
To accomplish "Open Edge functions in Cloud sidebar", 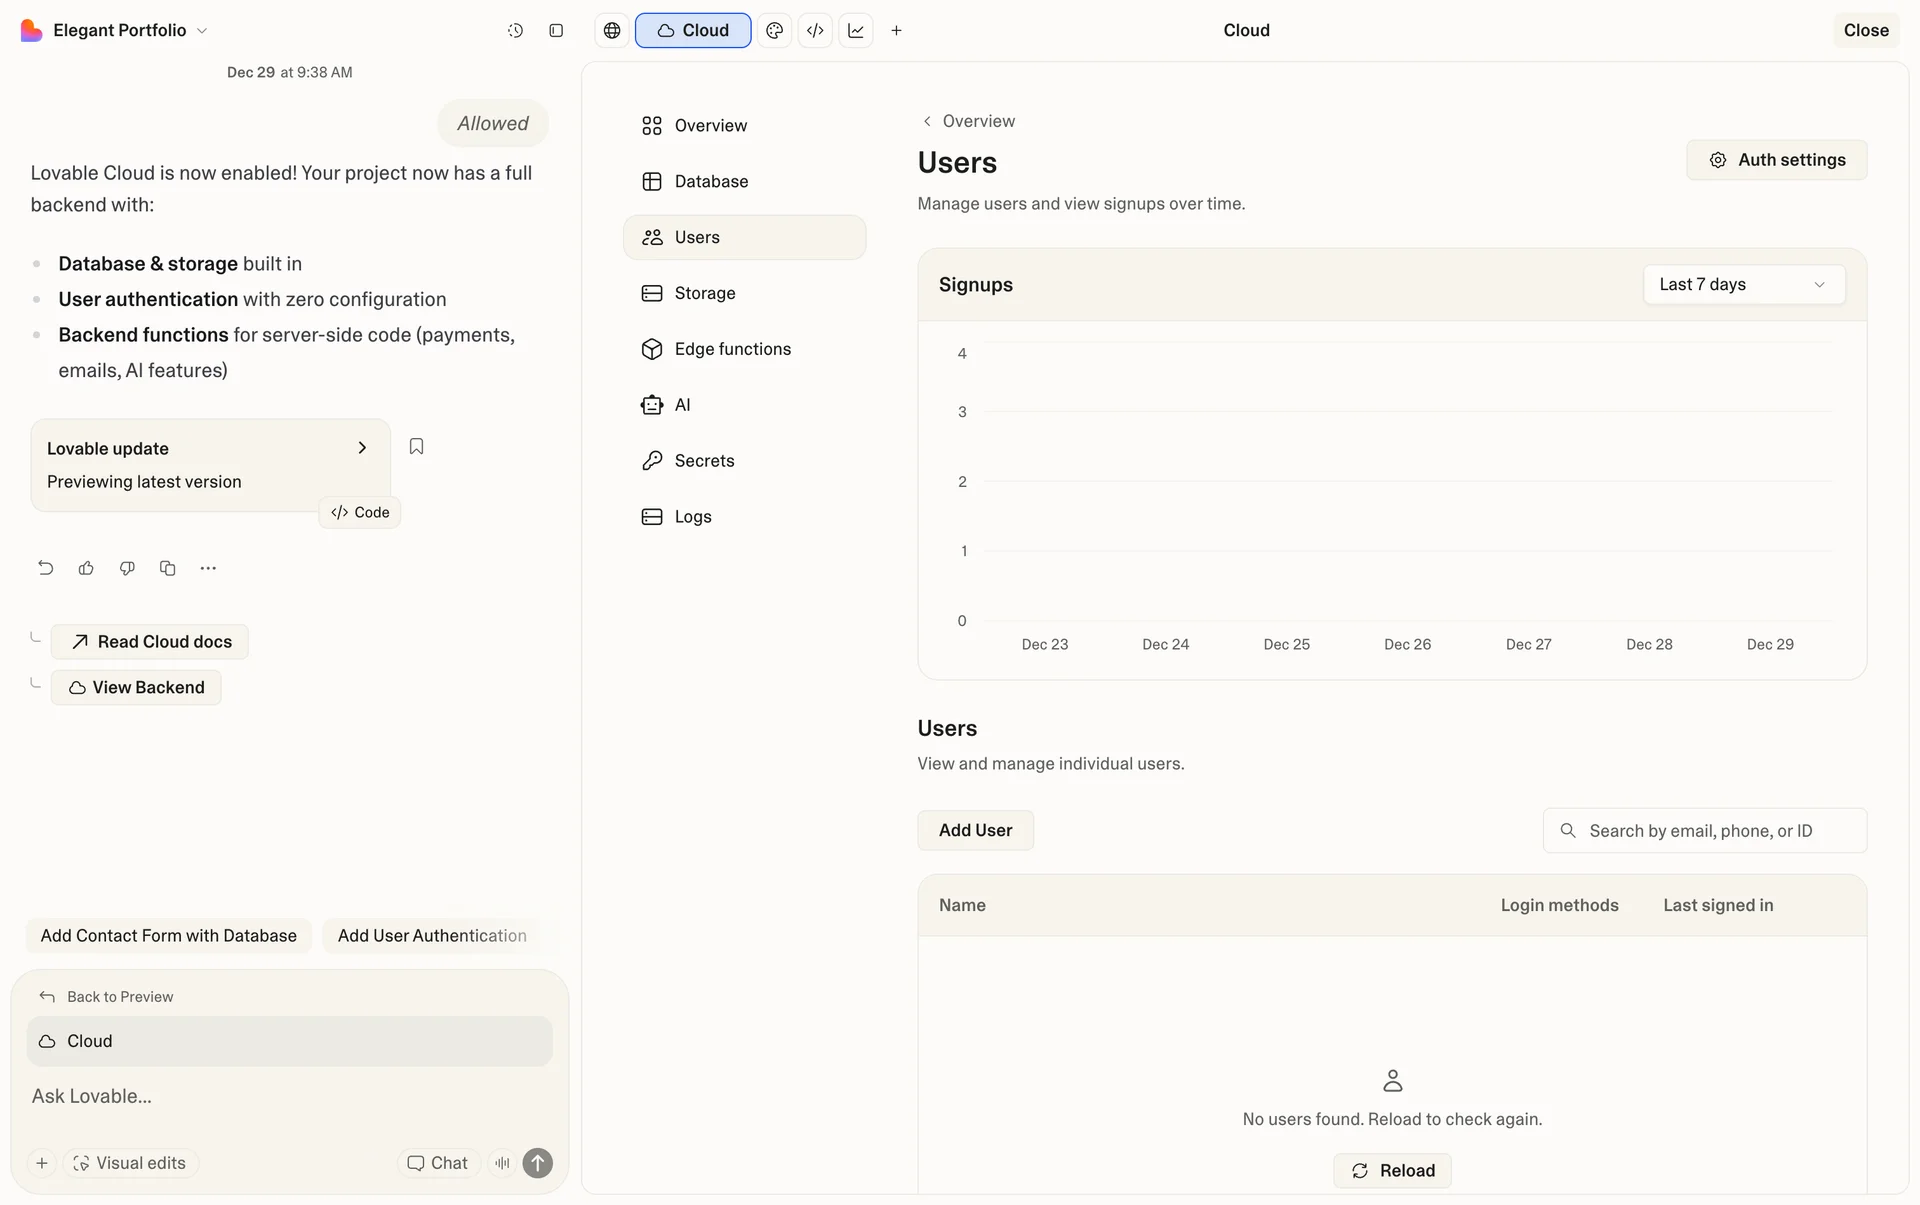I will (732, 349).
